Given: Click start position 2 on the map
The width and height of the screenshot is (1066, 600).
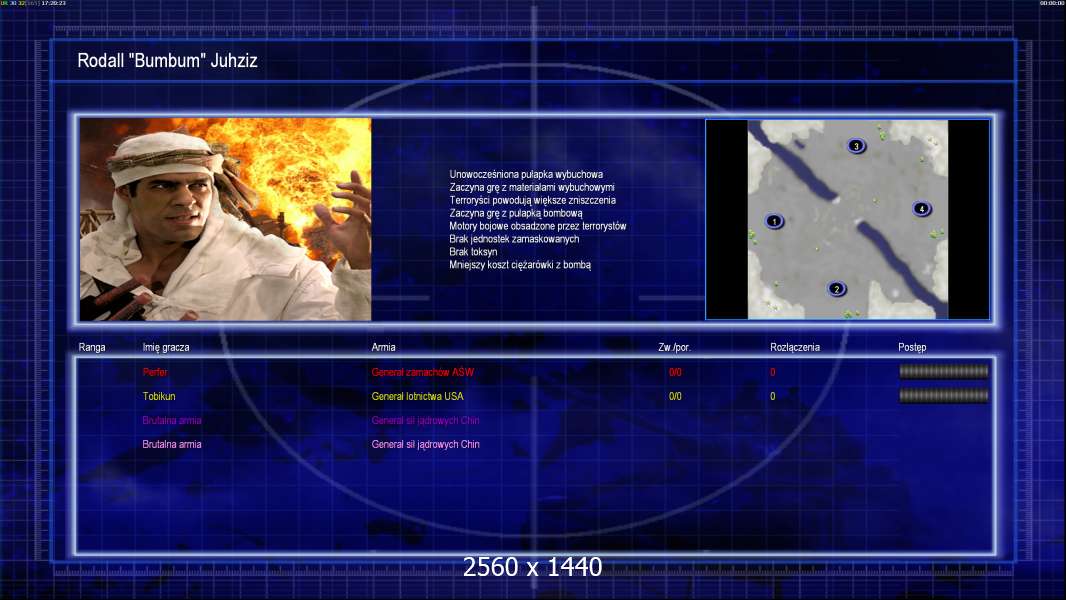Looking at the screenshot, I should click(837, 290).
